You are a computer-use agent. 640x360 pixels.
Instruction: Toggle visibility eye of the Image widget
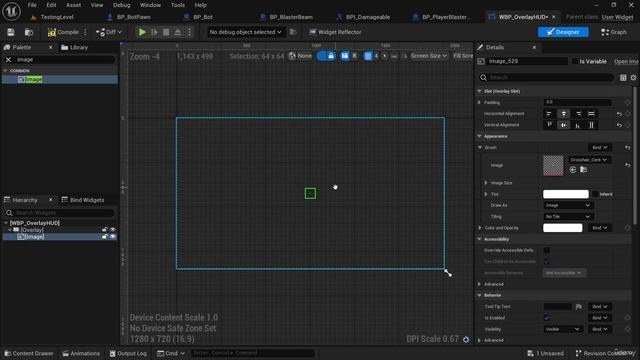pyautogui.click(x=113, y=237)
